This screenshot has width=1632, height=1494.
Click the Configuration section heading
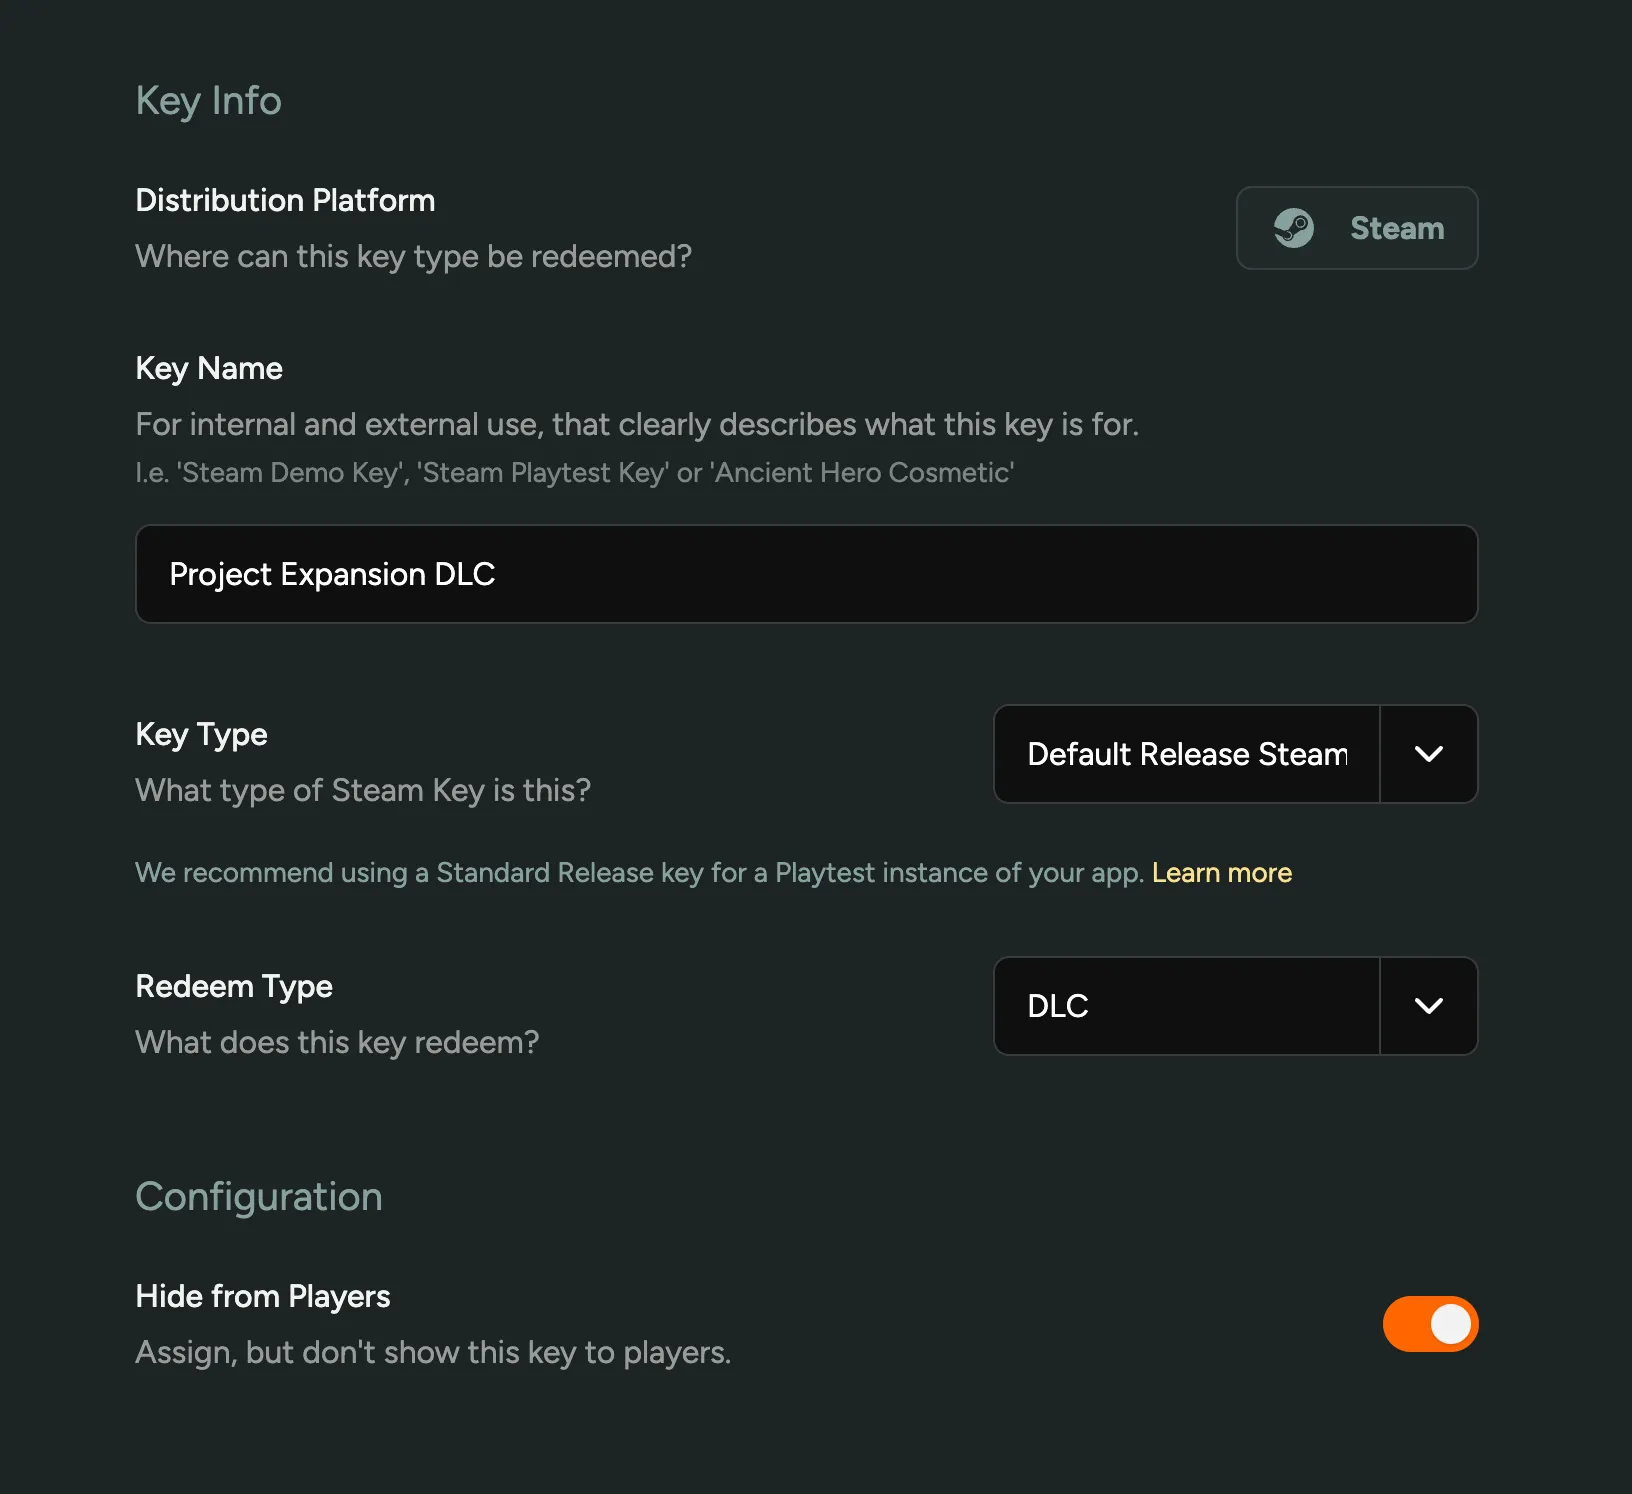pos(258,1197)
